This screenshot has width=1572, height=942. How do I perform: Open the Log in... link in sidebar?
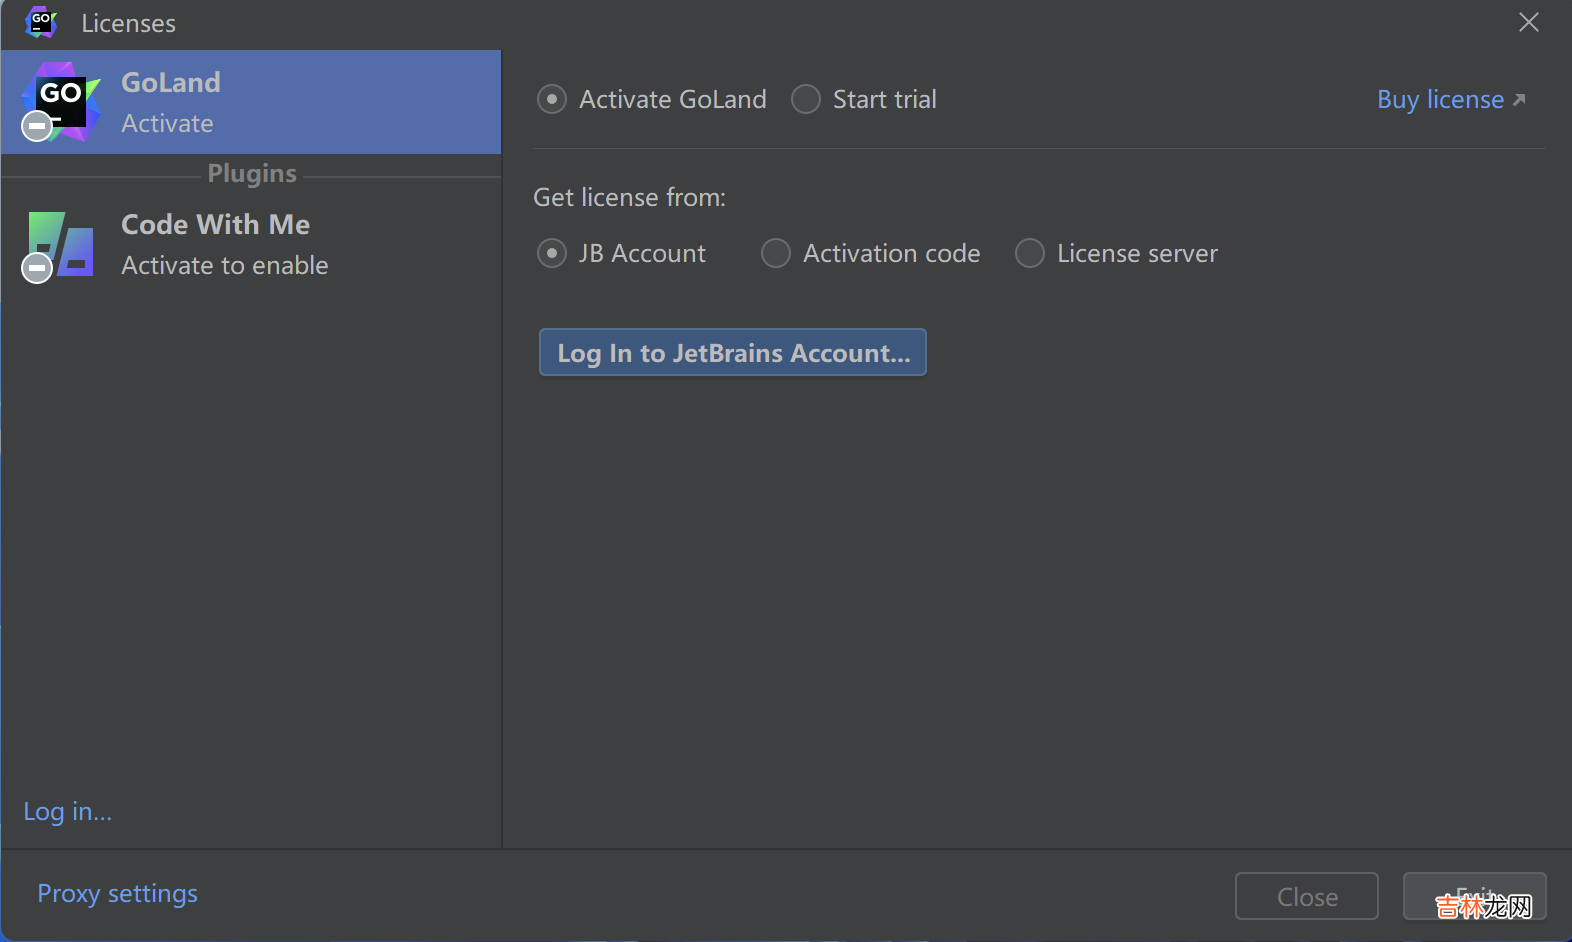68,811
